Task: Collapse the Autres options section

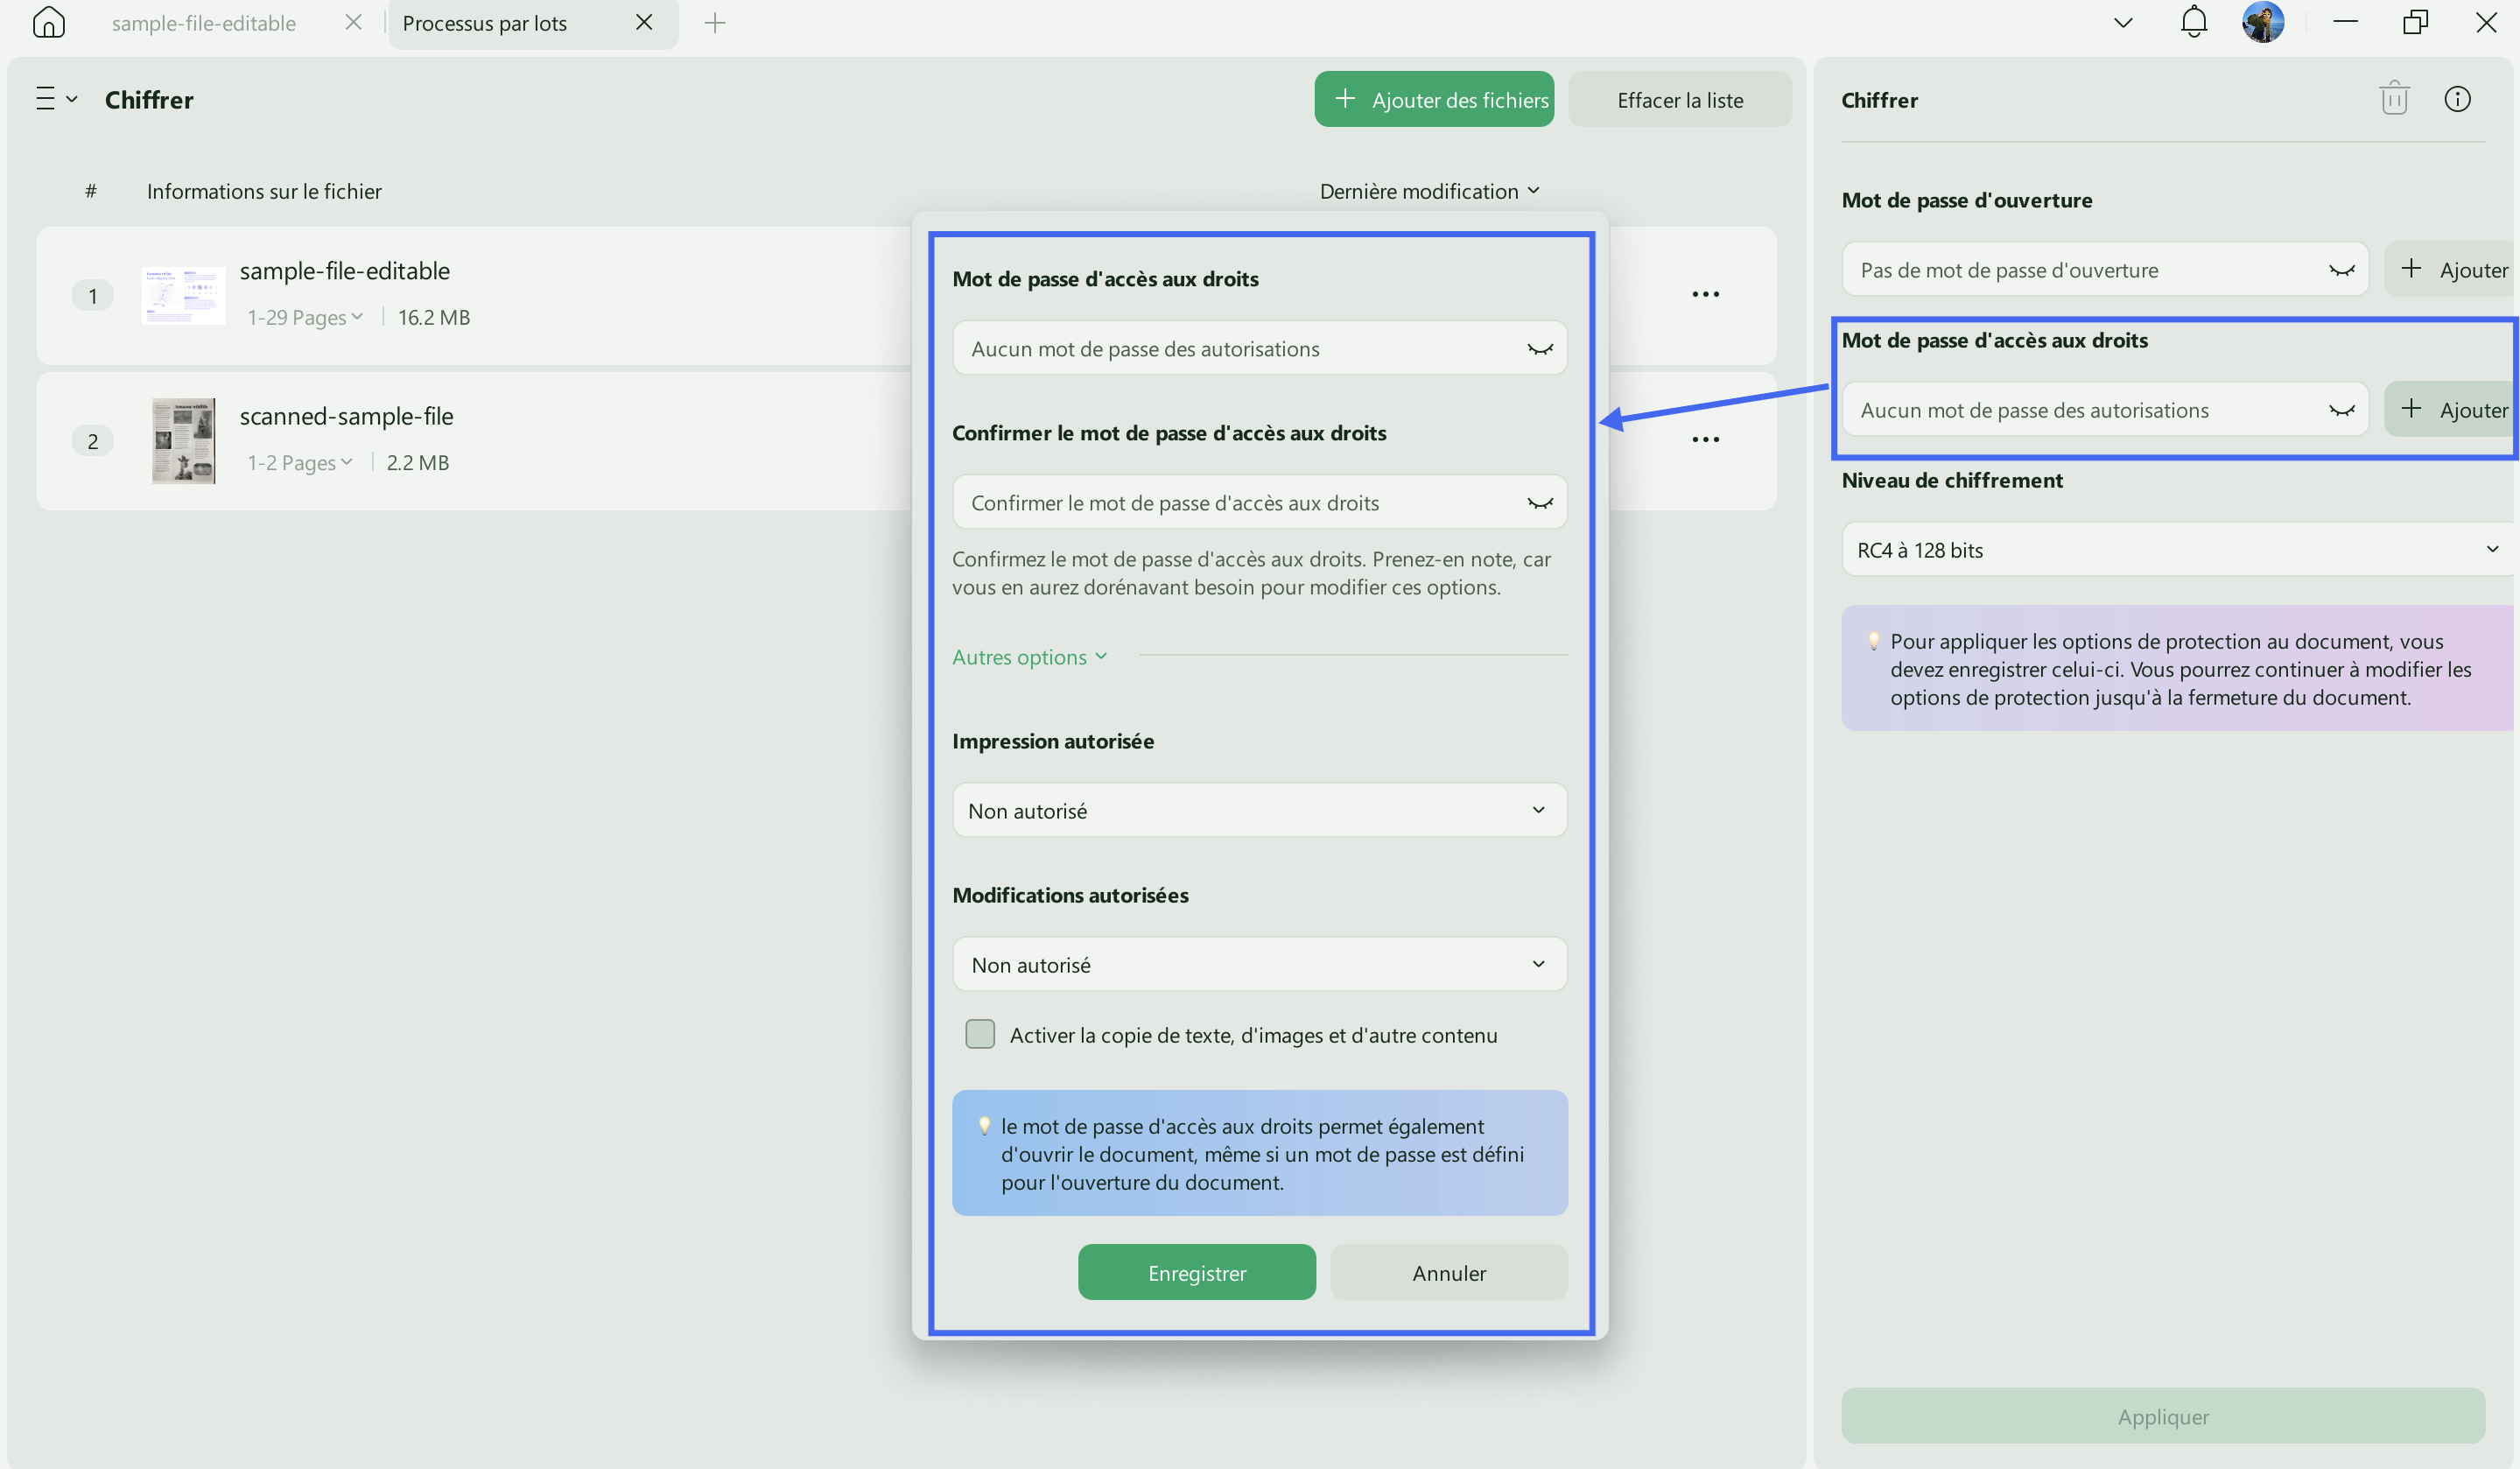Action: click(1029, 657)
